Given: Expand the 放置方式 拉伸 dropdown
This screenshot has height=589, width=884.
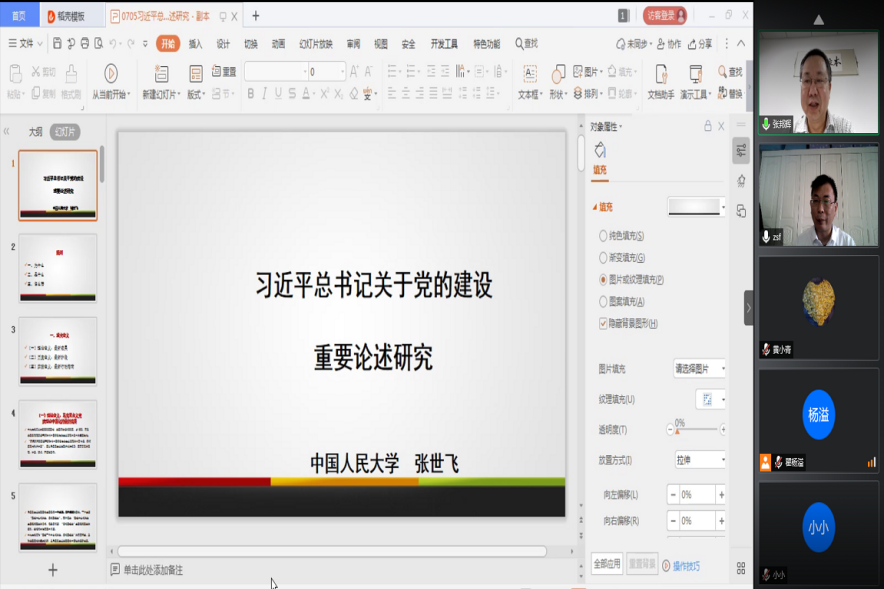Looking at the screenshot, I should (x=700, y=460).
